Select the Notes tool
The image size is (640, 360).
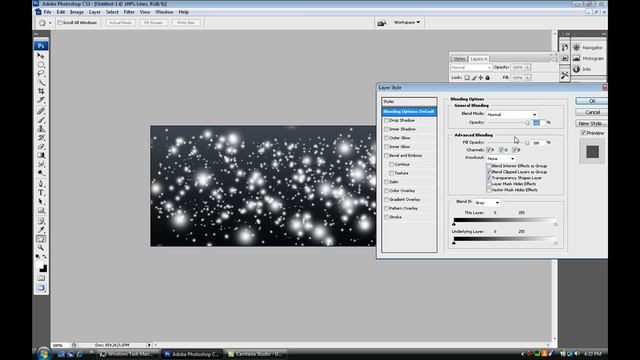coord(41,221)
